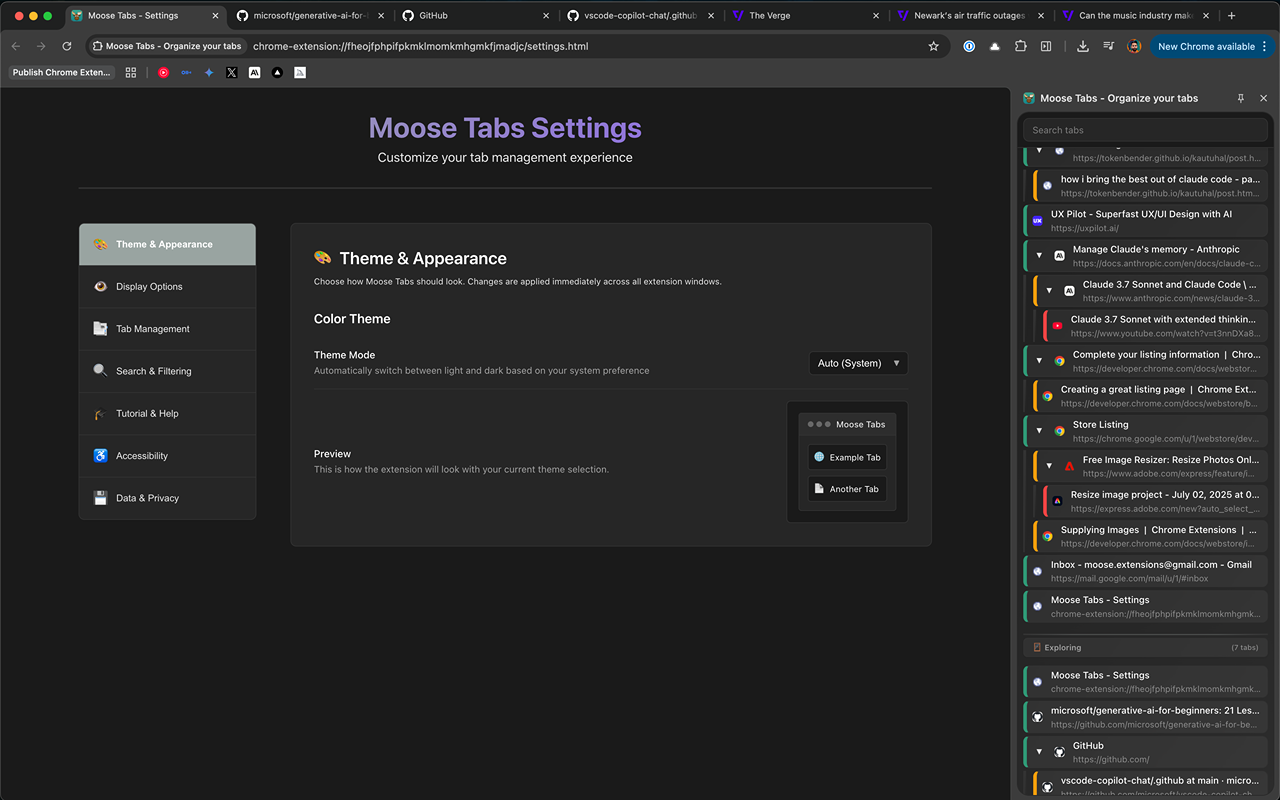This screenshot has width=1280, height=800.
Task: Open microsoft/generative-ai-for-beginners entry in side panel
Action: (1145, 717)
